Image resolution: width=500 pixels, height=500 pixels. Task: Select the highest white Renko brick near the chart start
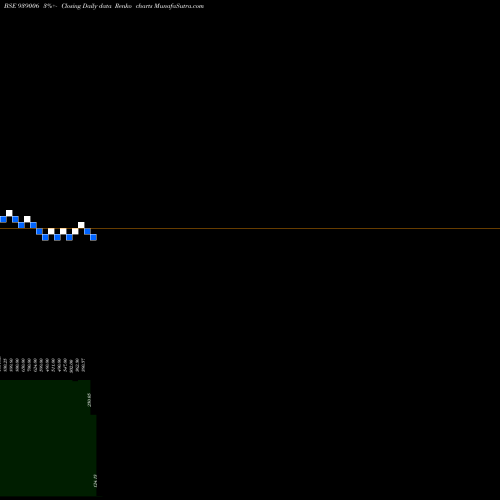point(9,213)
